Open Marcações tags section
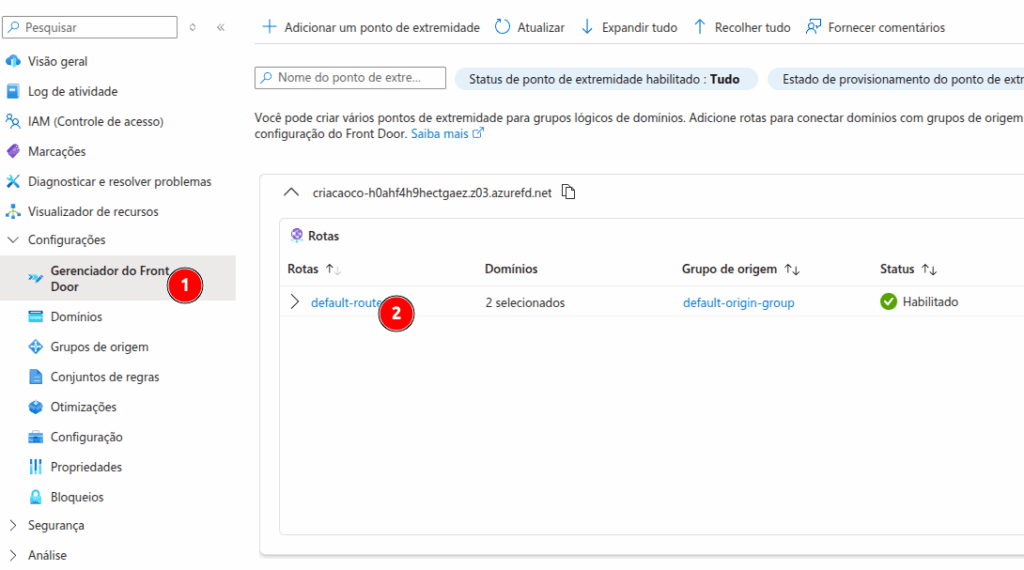 57,151
